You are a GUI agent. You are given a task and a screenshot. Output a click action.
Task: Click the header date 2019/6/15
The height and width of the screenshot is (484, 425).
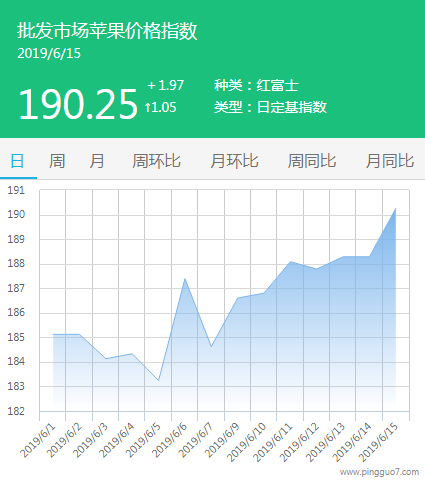tap(49, 53)
